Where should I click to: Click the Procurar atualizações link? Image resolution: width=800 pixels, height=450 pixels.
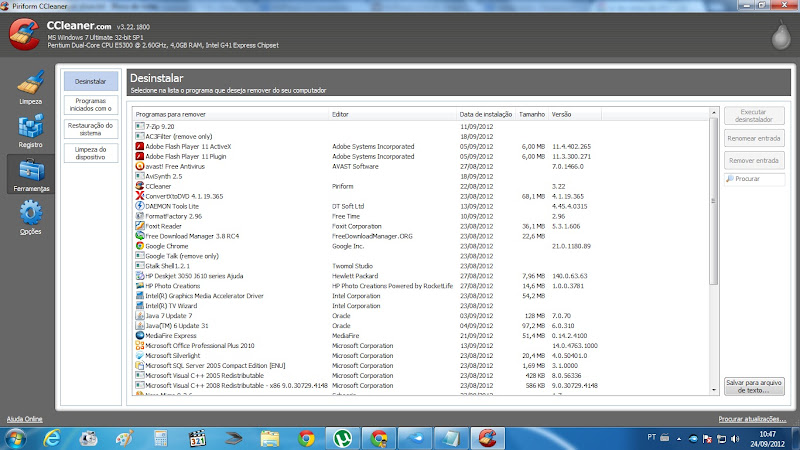pos(752,419)
